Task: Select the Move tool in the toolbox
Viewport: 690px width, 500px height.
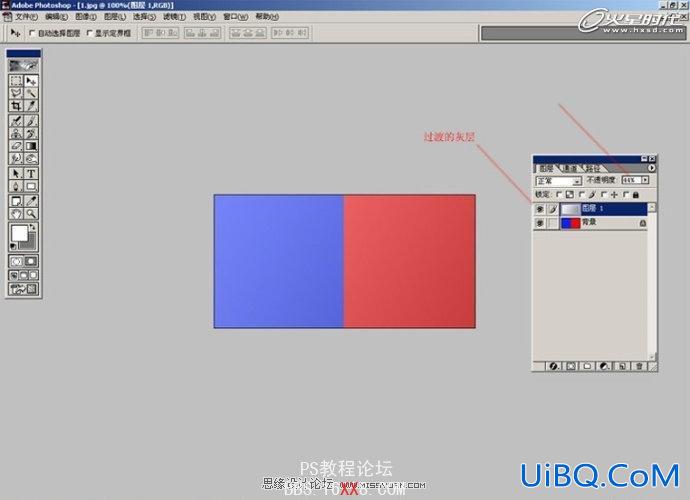Action: coord(31,81)
